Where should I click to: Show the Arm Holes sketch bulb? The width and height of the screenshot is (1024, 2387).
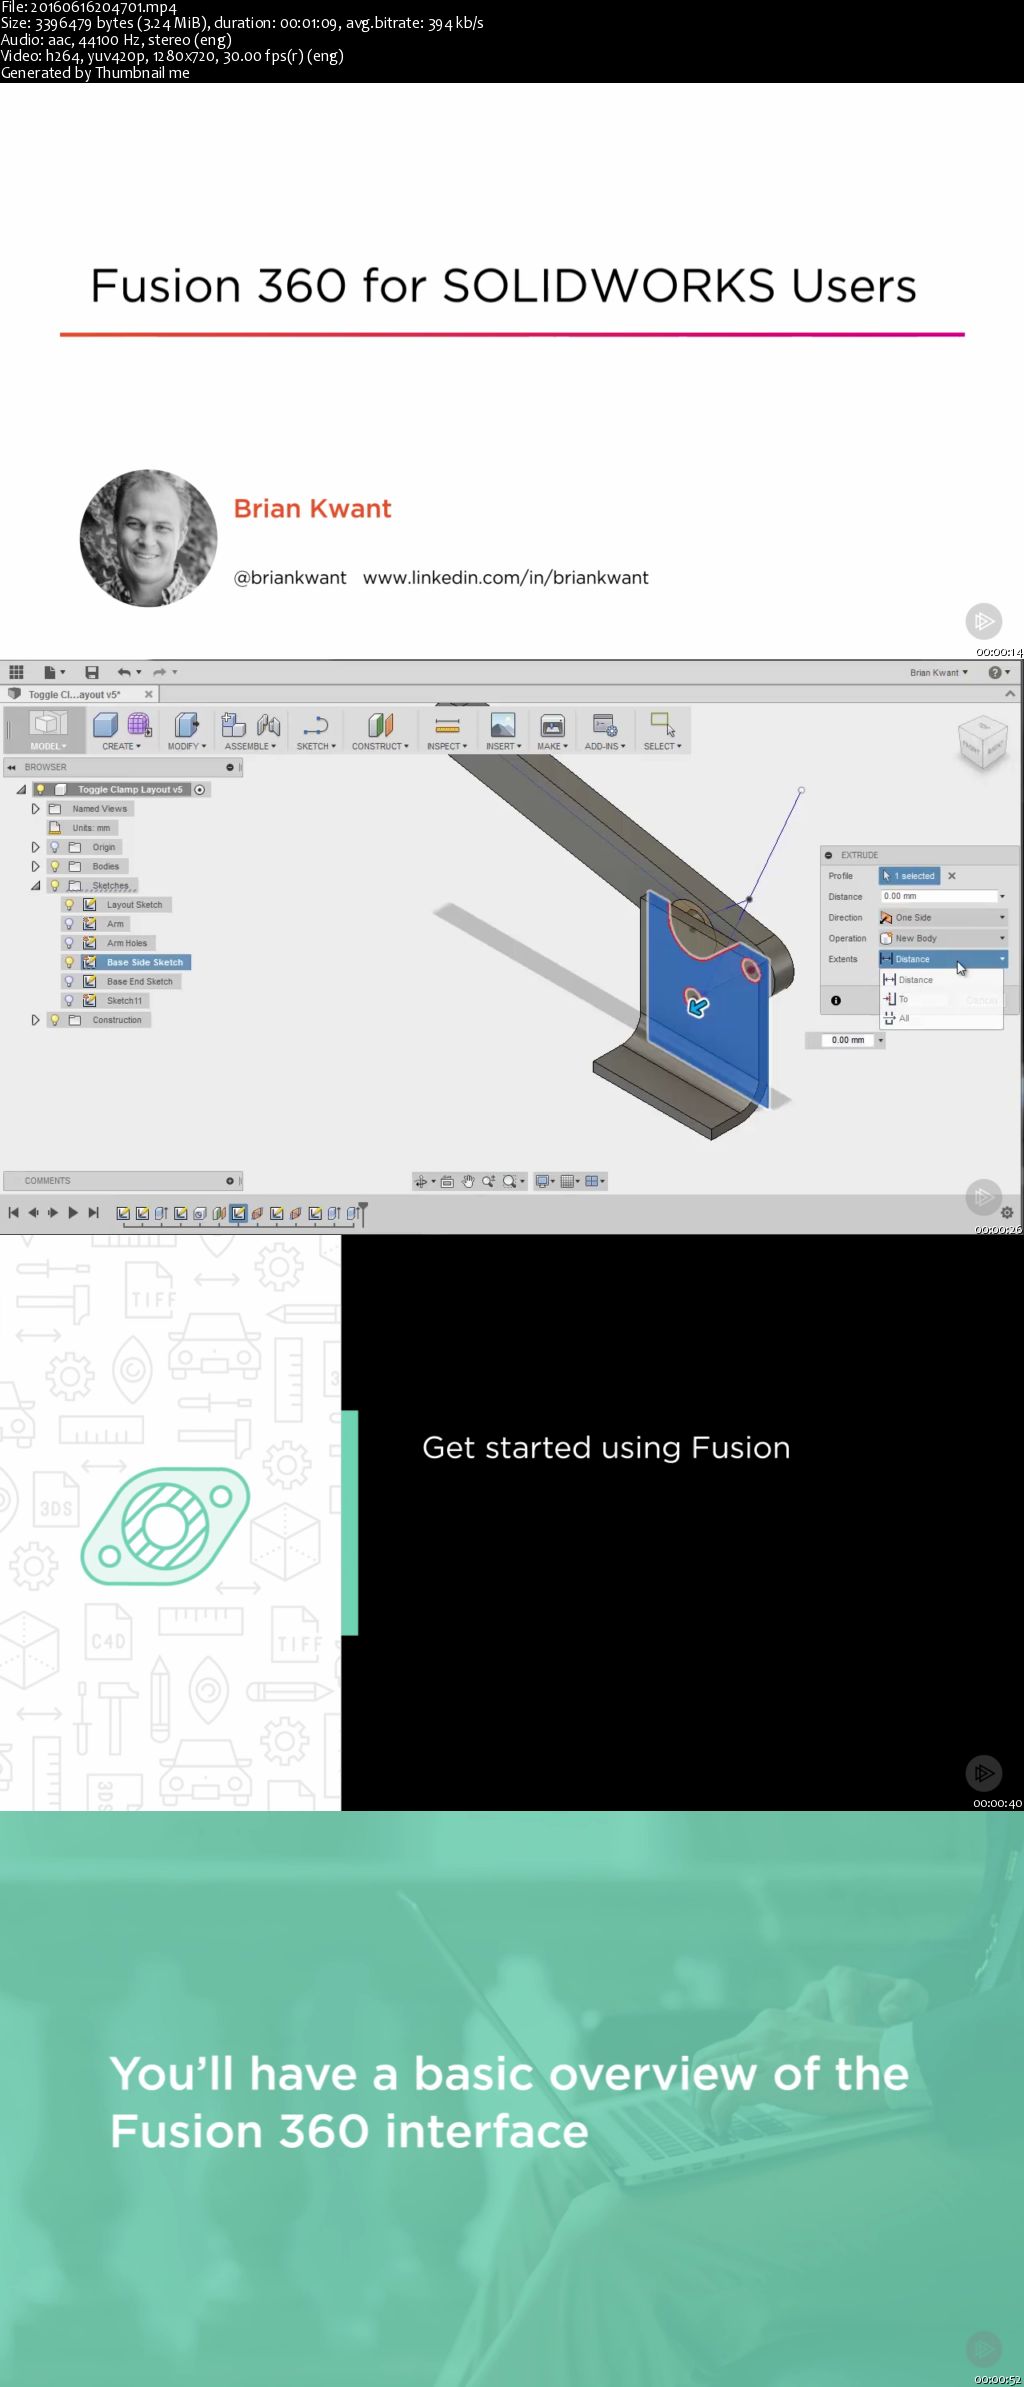click(69, 943)
